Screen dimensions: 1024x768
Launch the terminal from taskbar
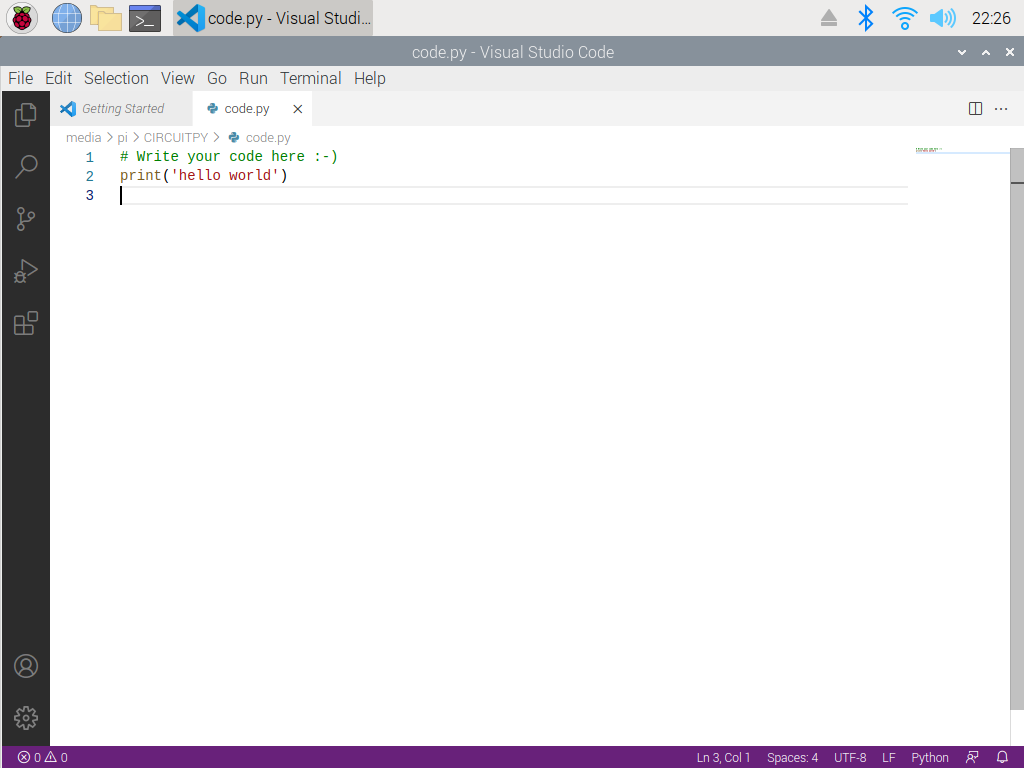145,18
